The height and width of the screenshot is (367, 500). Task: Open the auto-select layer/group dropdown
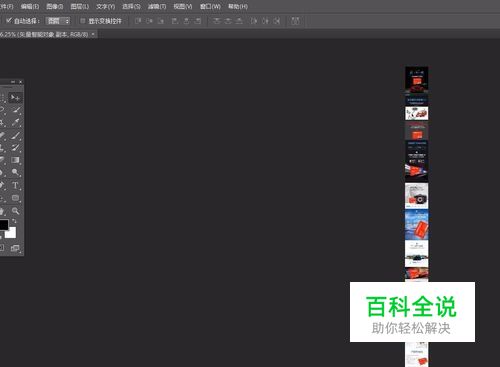[58, 21]
